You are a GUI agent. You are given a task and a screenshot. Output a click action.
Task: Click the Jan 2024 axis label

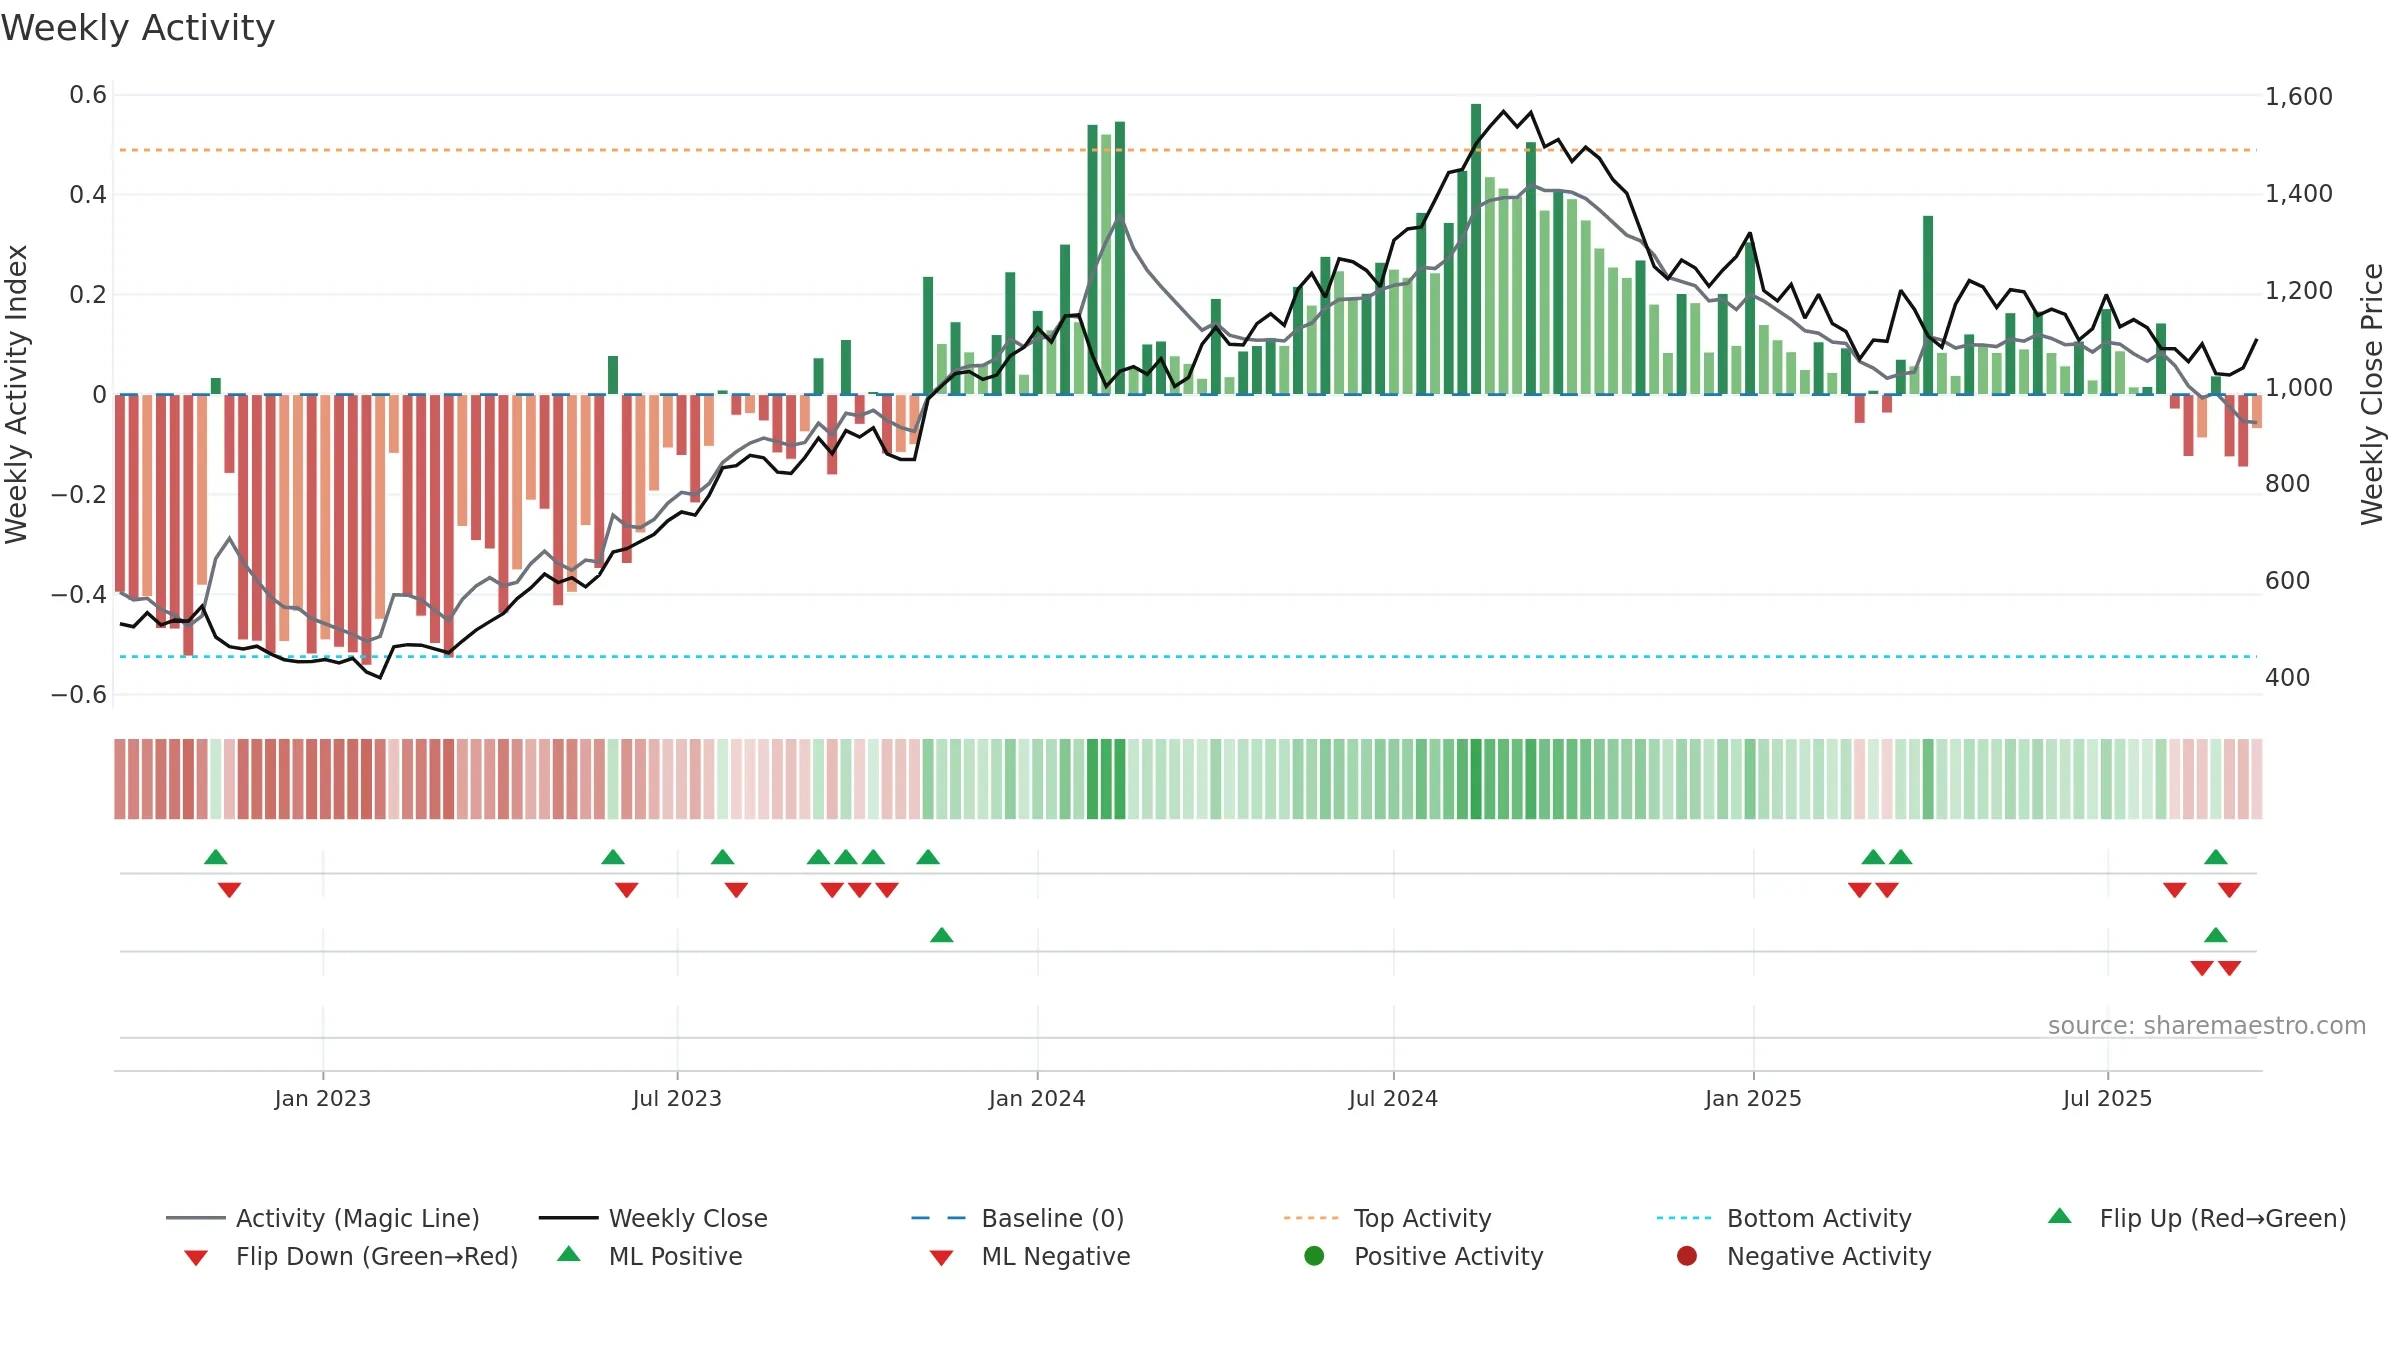pyautogui.click(x=1037, y=1098)
